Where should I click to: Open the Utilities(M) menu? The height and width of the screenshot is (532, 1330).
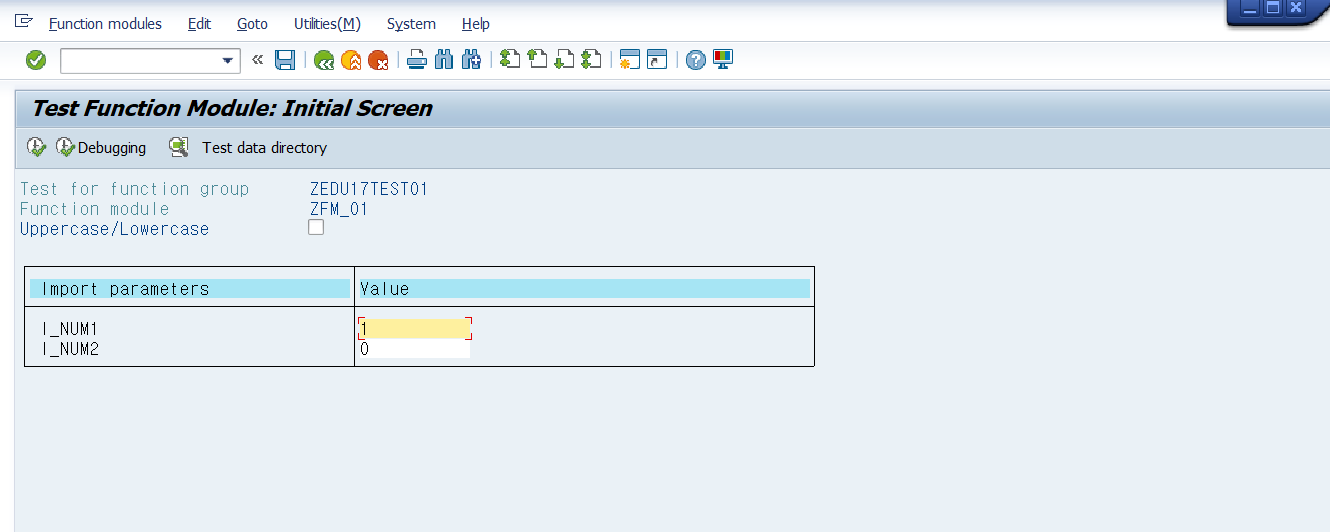[327, 24]
